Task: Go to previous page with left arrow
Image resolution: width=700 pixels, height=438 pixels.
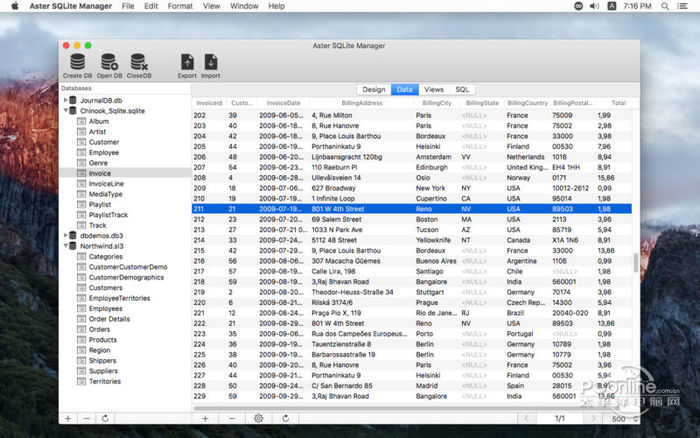Action: click(x=527, y=418)
